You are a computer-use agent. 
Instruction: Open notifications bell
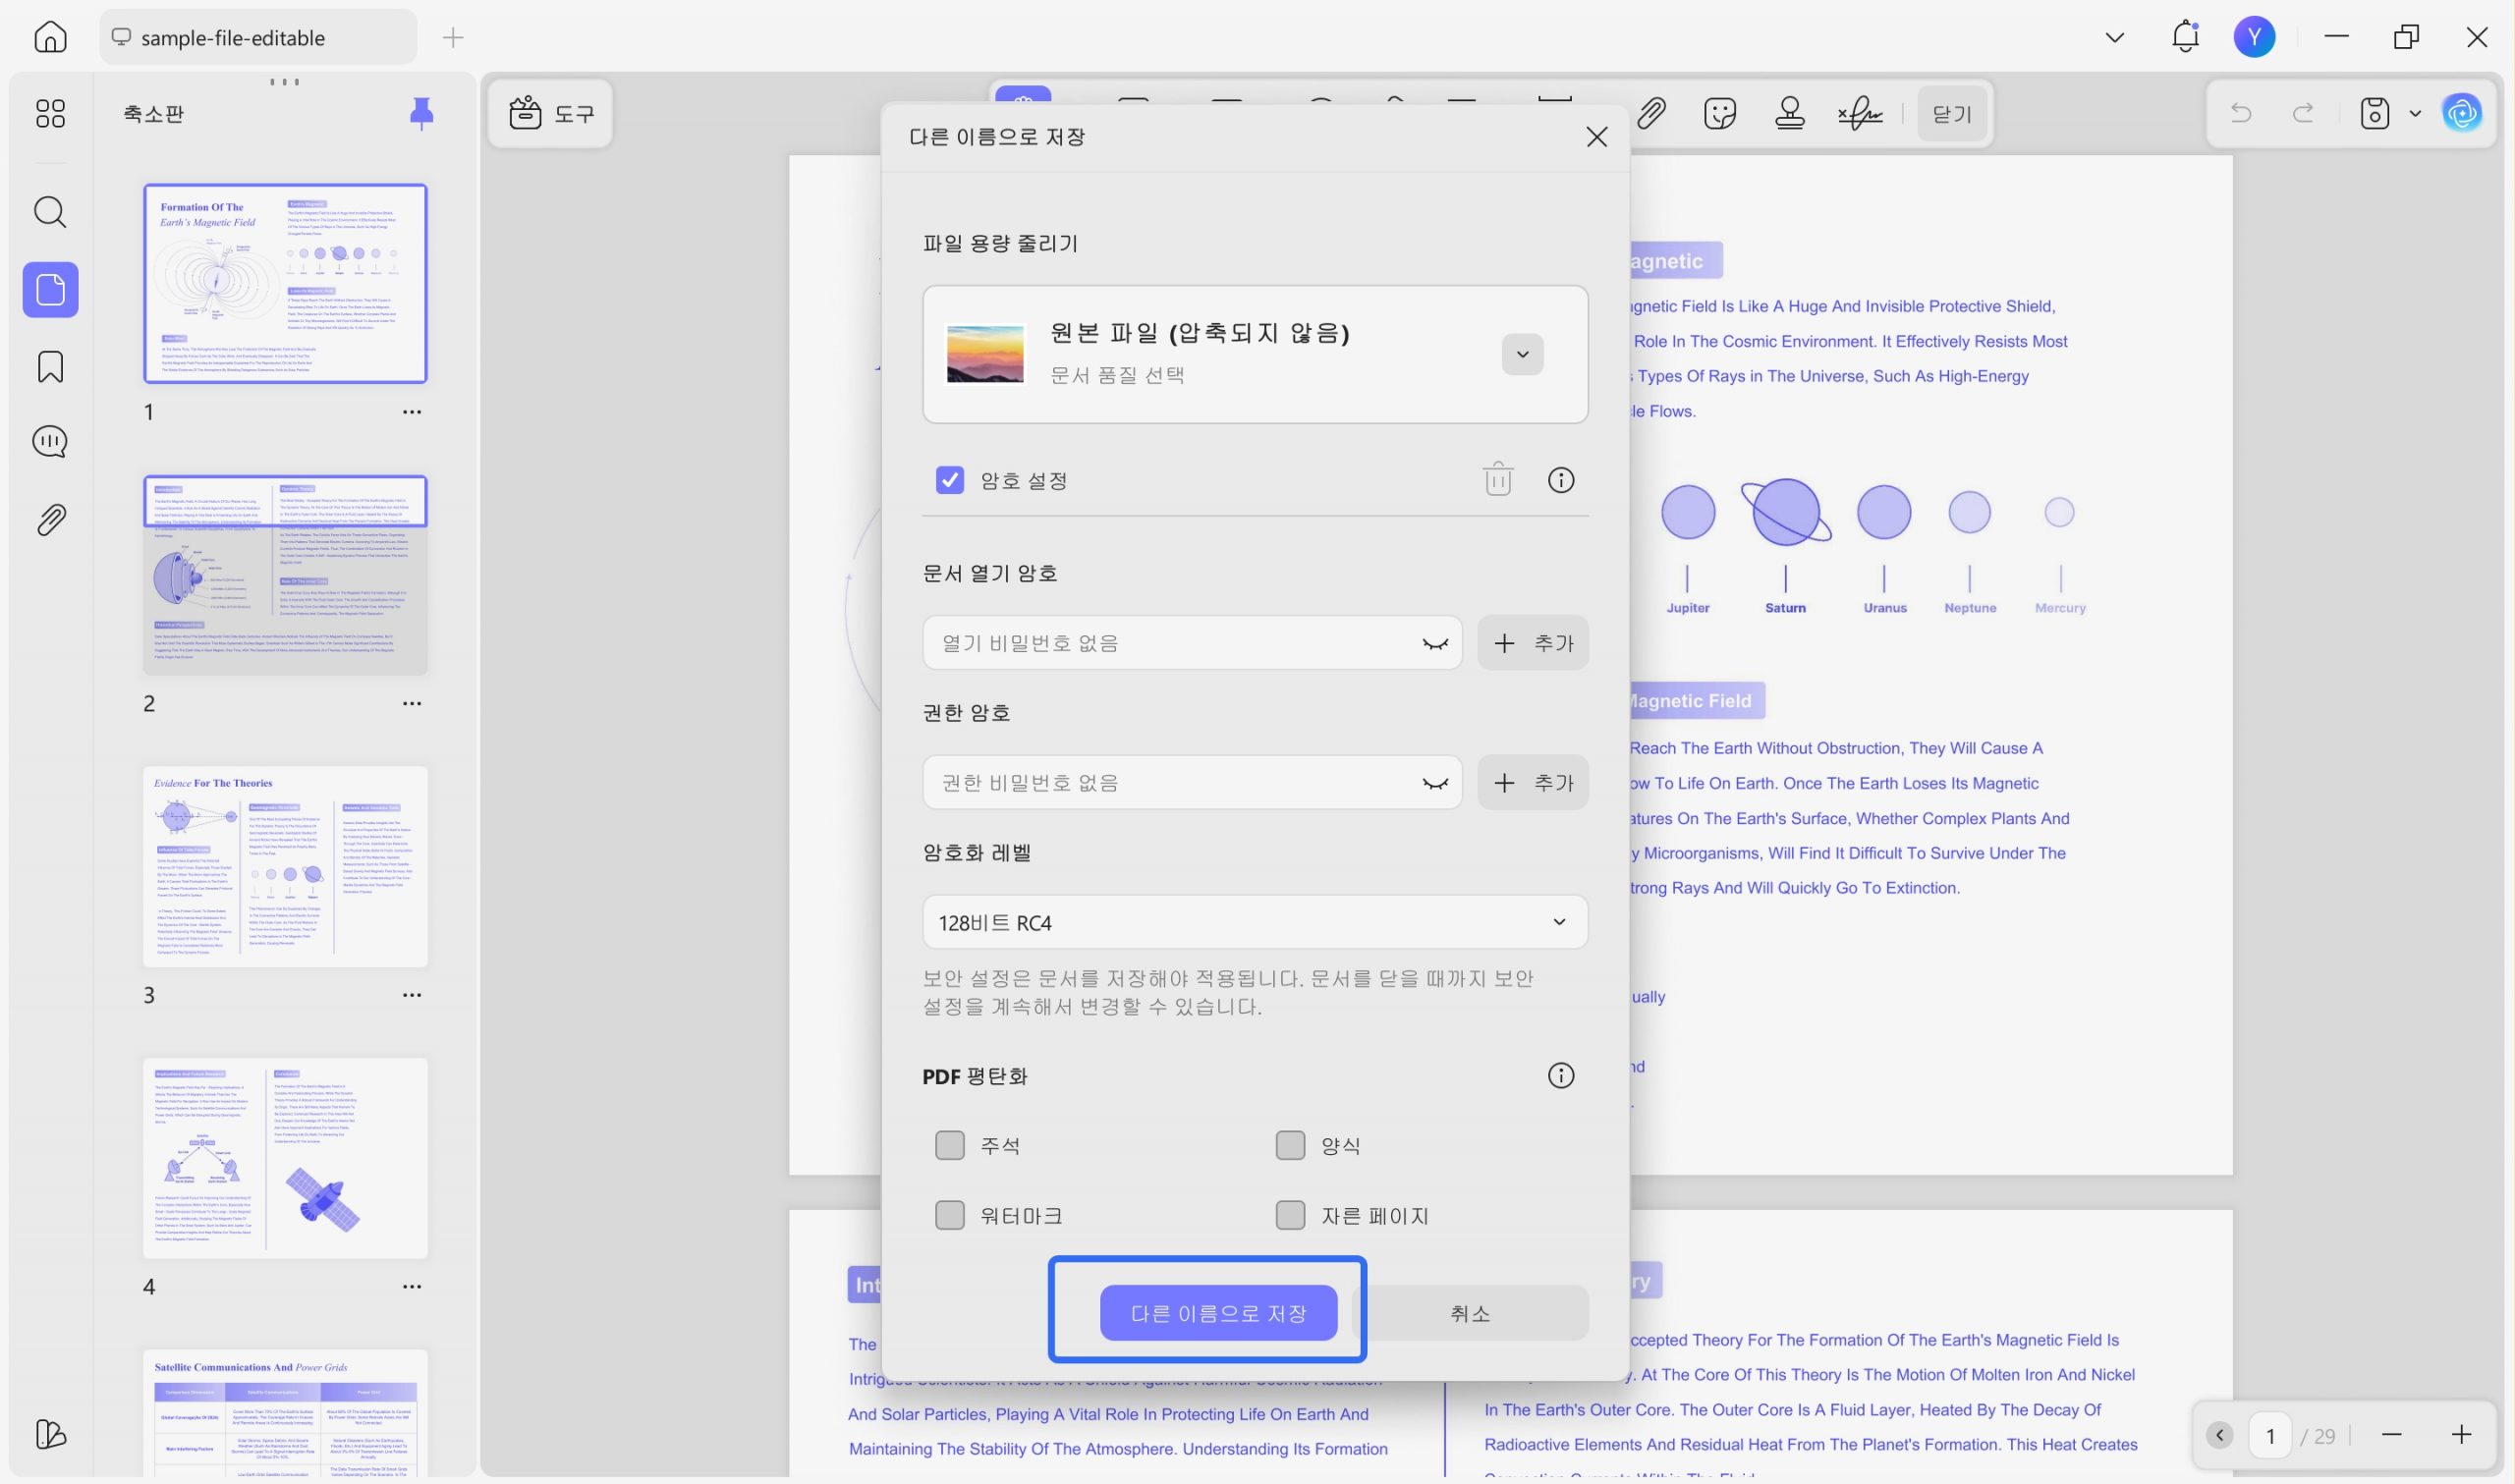coord(2185,37)
